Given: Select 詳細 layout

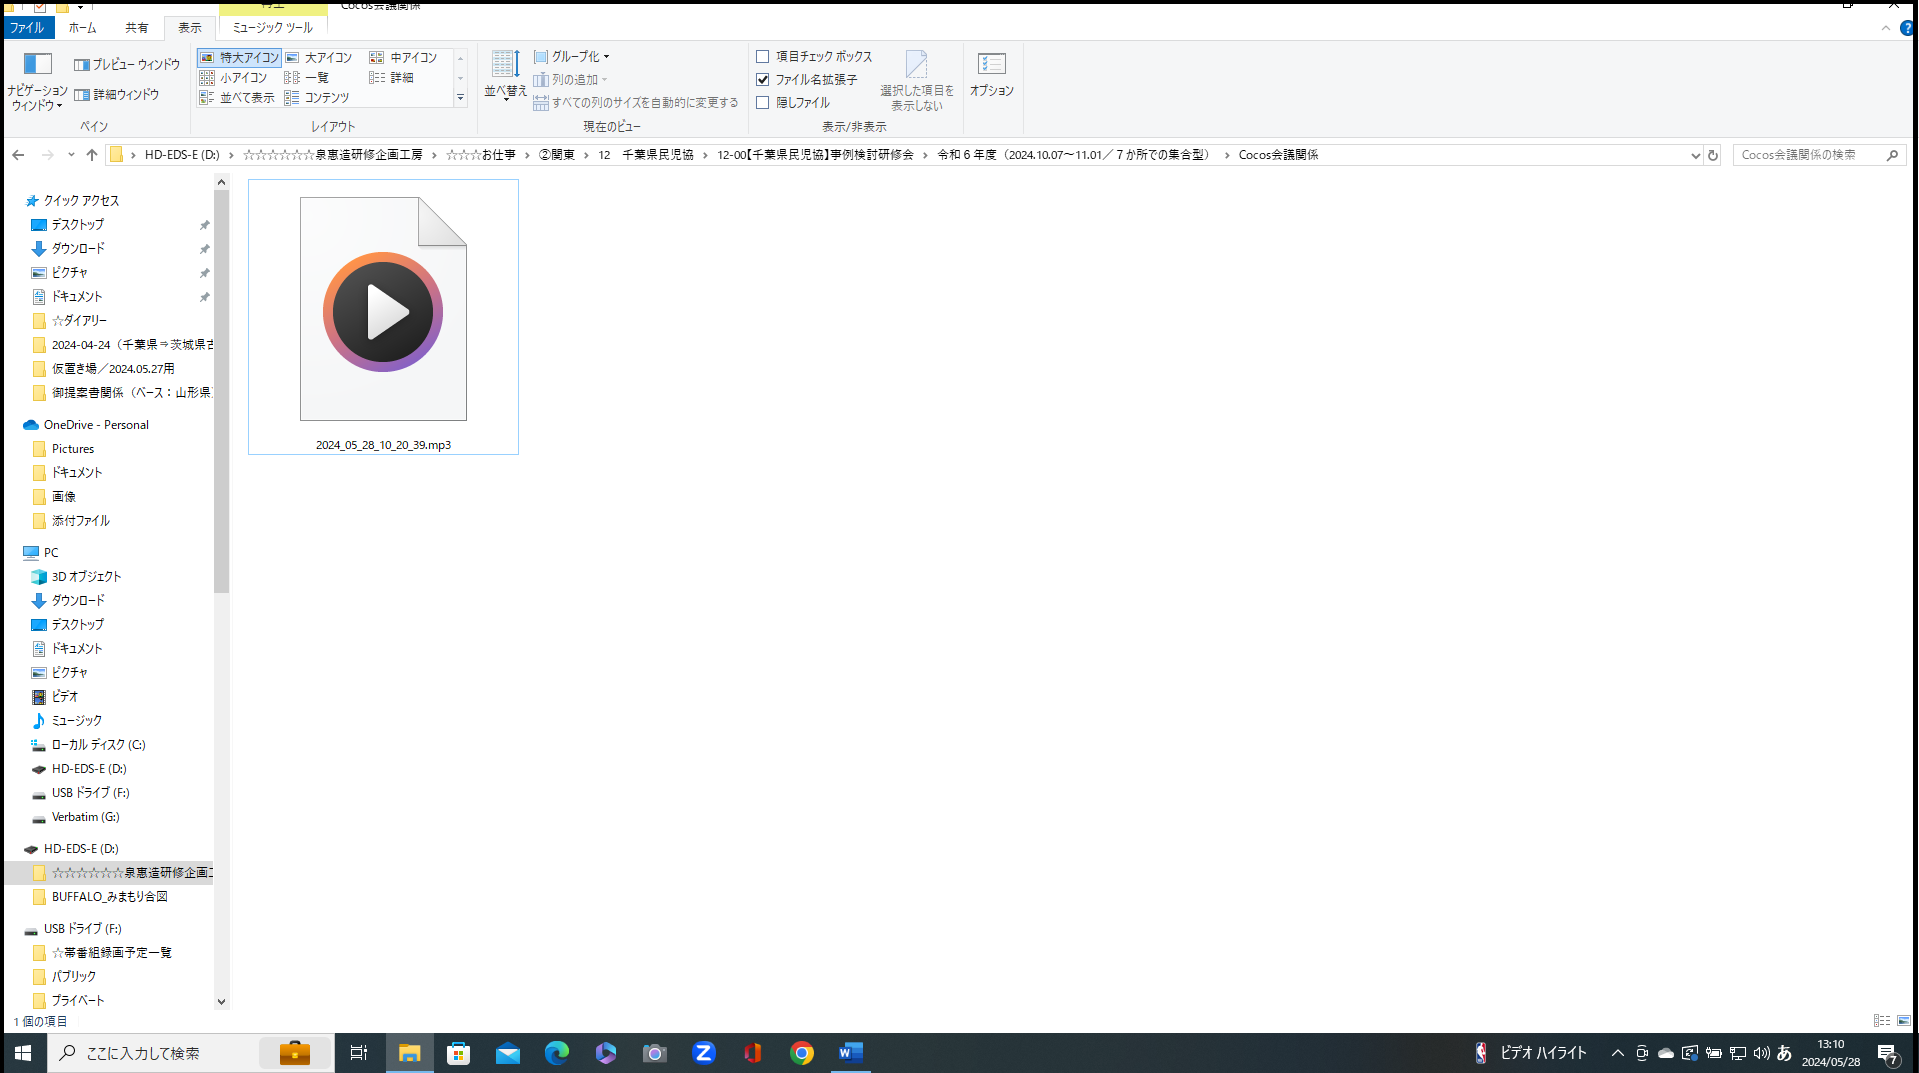Looking at the screenshot, I should [391, 77].
